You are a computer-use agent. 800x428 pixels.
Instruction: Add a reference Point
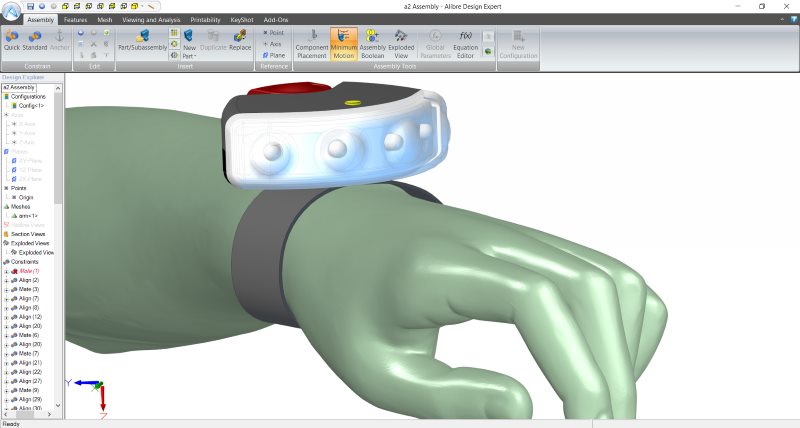(x=272, y=32)
